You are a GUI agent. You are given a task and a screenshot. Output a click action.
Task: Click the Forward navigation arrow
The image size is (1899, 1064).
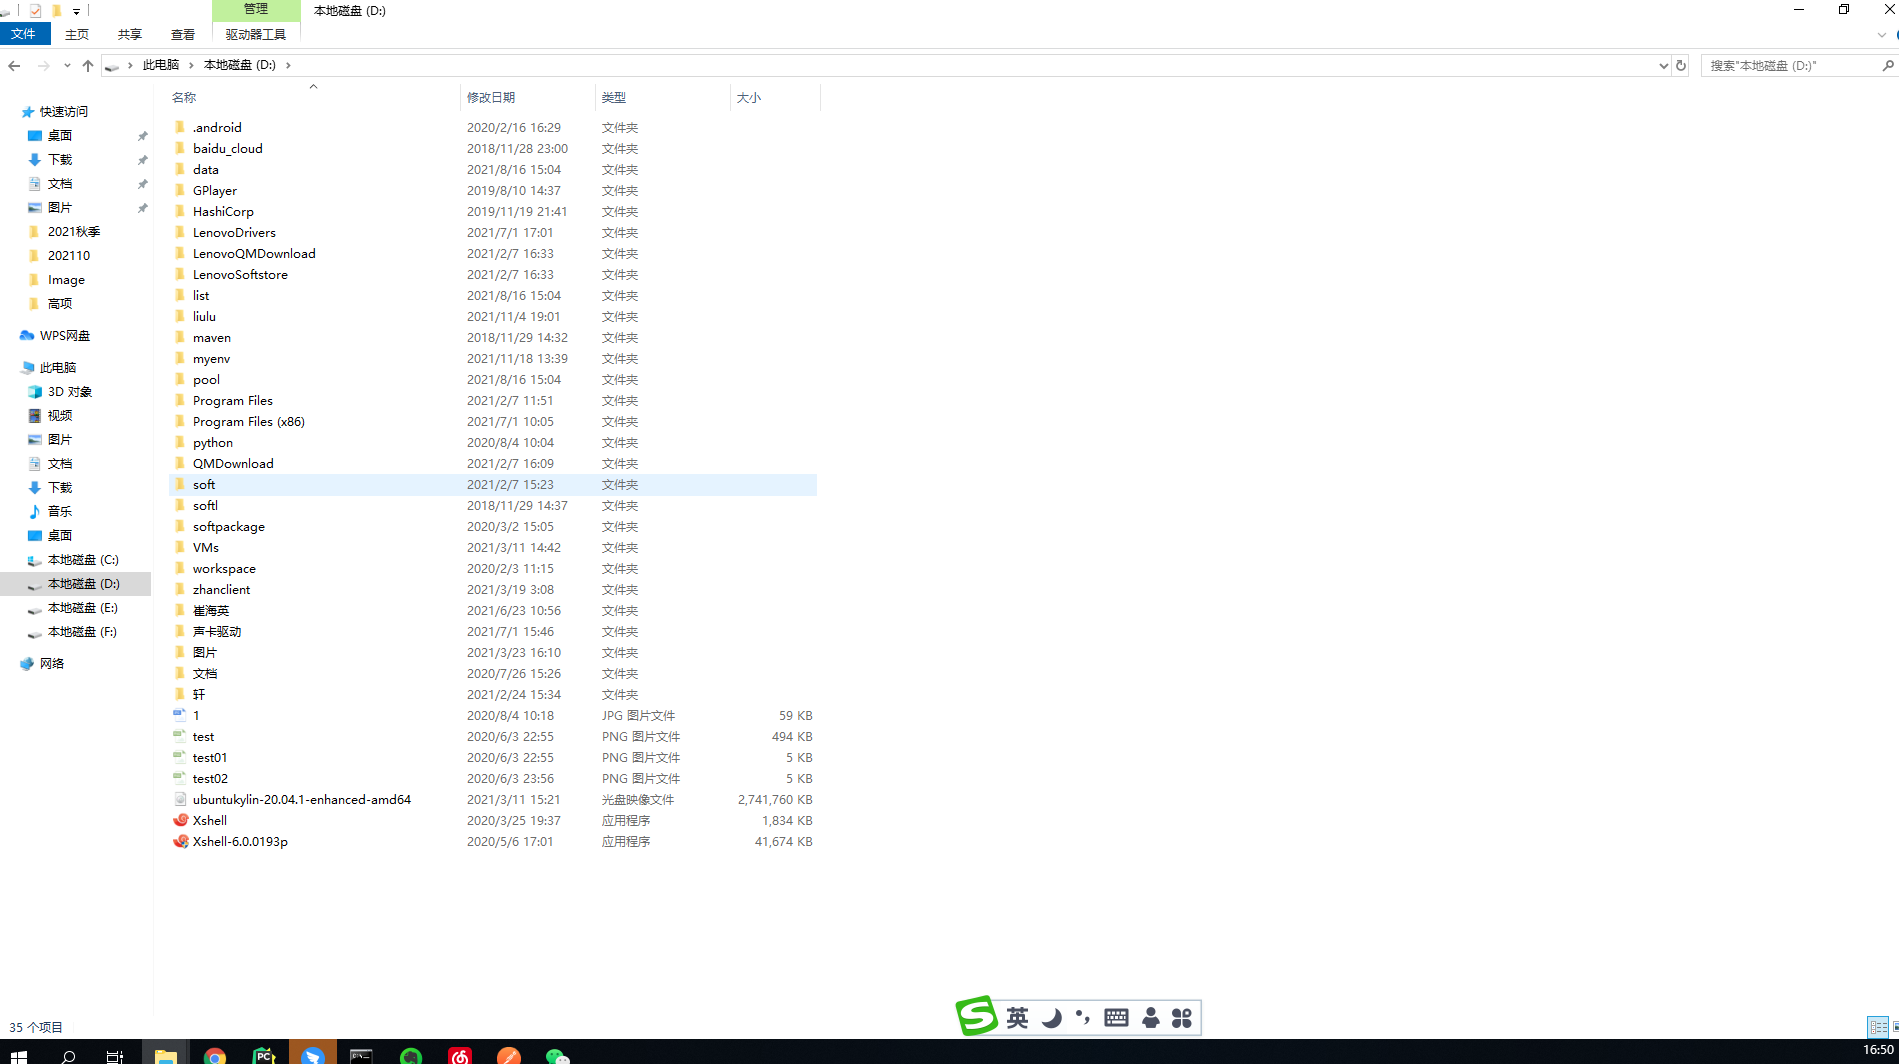43,65
